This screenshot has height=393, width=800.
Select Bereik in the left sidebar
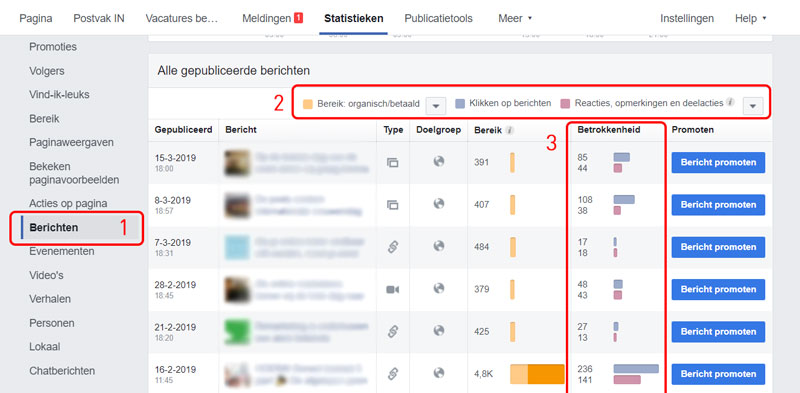[x=44, y=118]
